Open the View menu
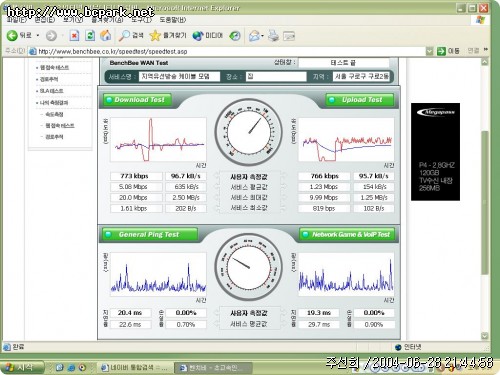The image size is (500, 375). (73, 20)
